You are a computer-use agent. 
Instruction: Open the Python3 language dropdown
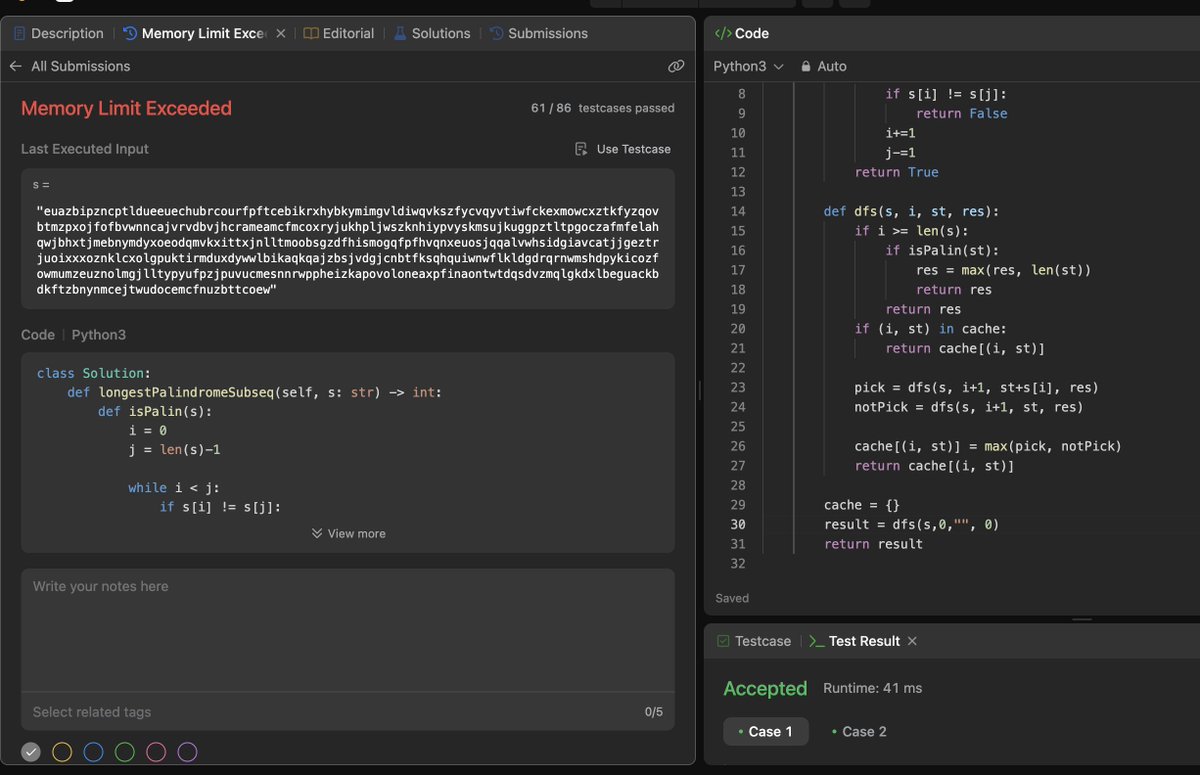pyautogui.click(x=748, y=66)
